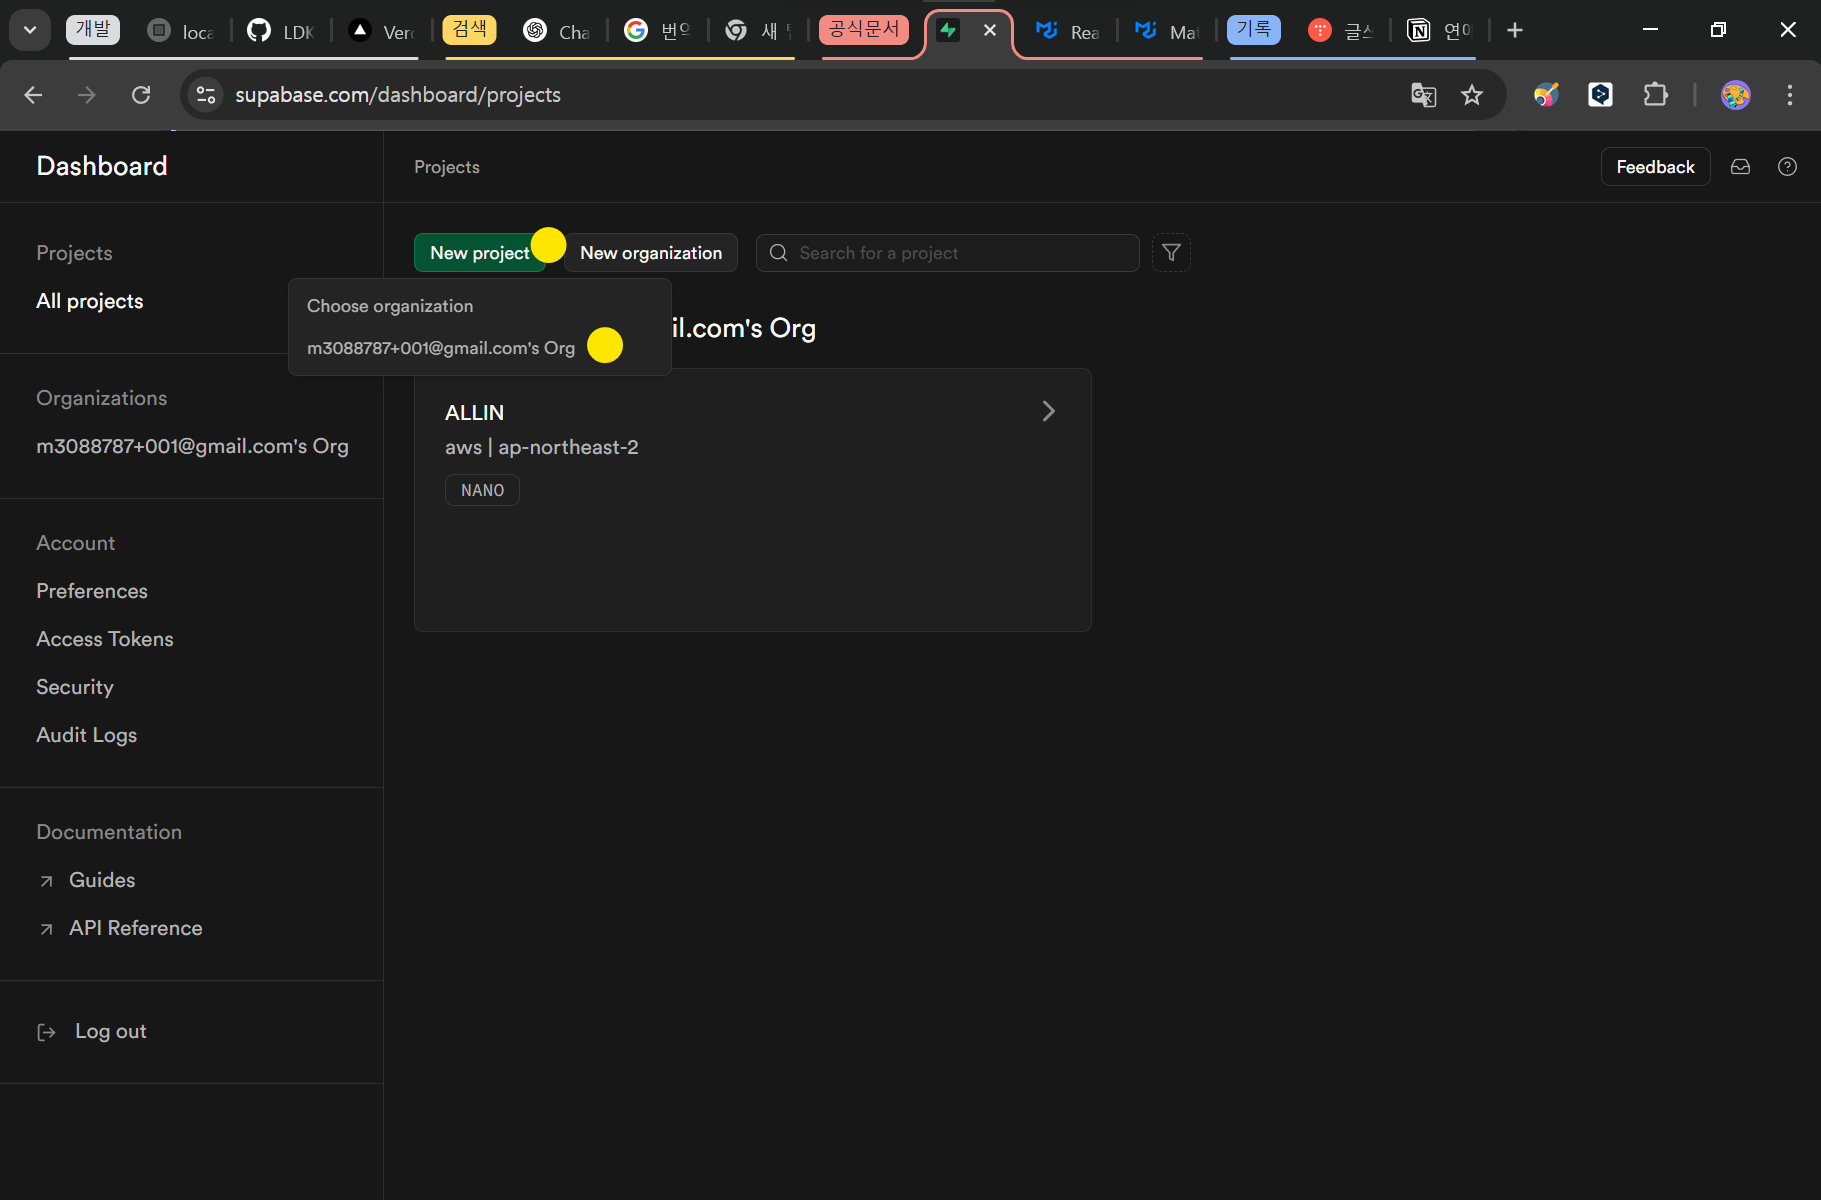Open Access Tokens in sidebar
The height and width of the screenshot is (1200, 1821).
[105, 639]
